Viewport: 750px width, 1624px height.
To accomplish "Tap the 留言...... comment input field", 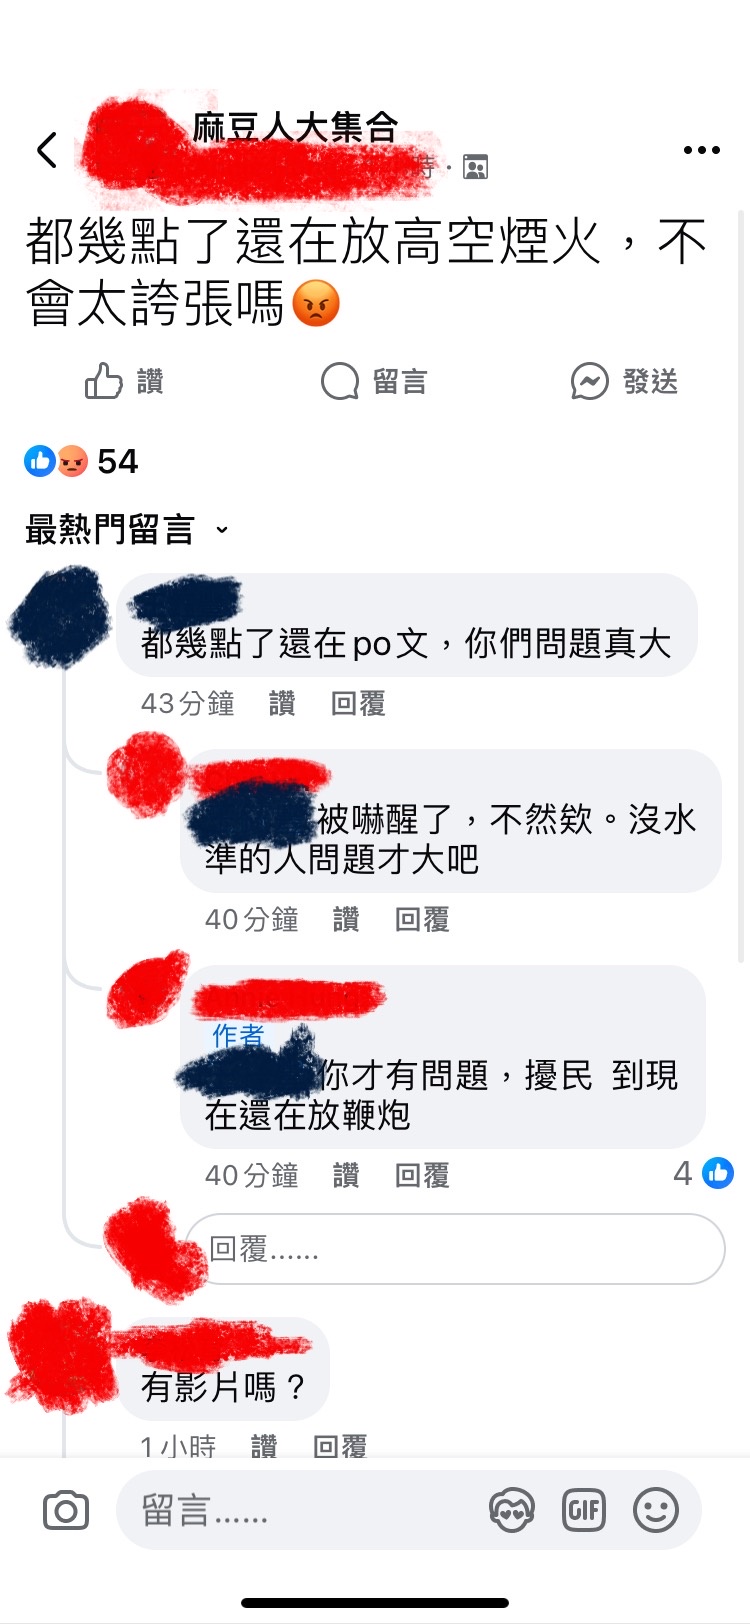I will pyautogui.click(x=300, y=1510).
